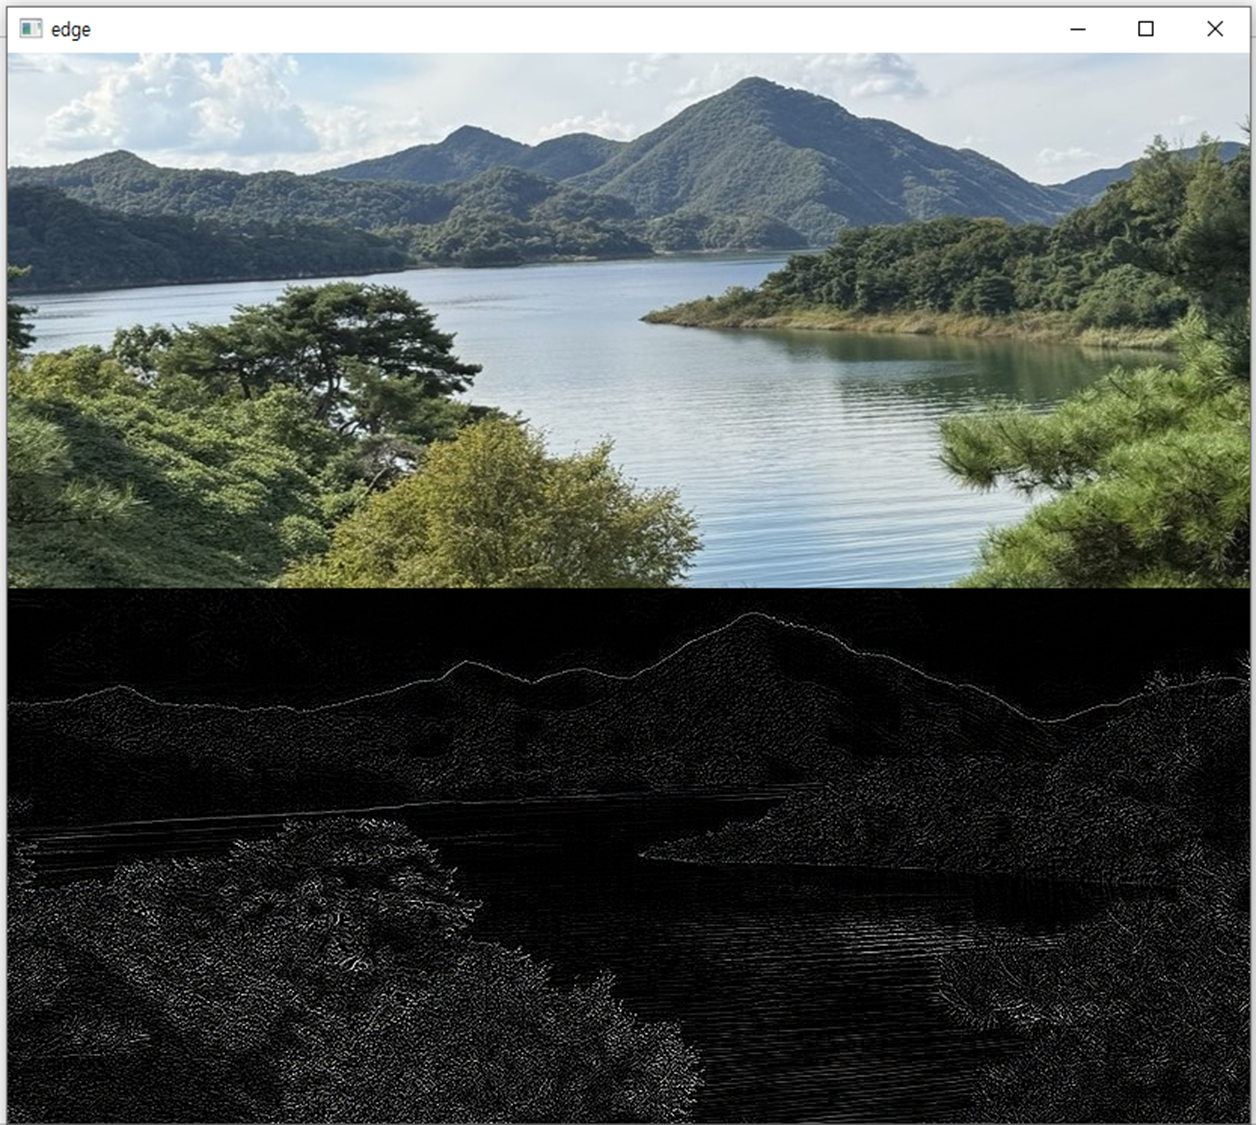
Task: Click the edge window app icon
Action: pos(31,29)
